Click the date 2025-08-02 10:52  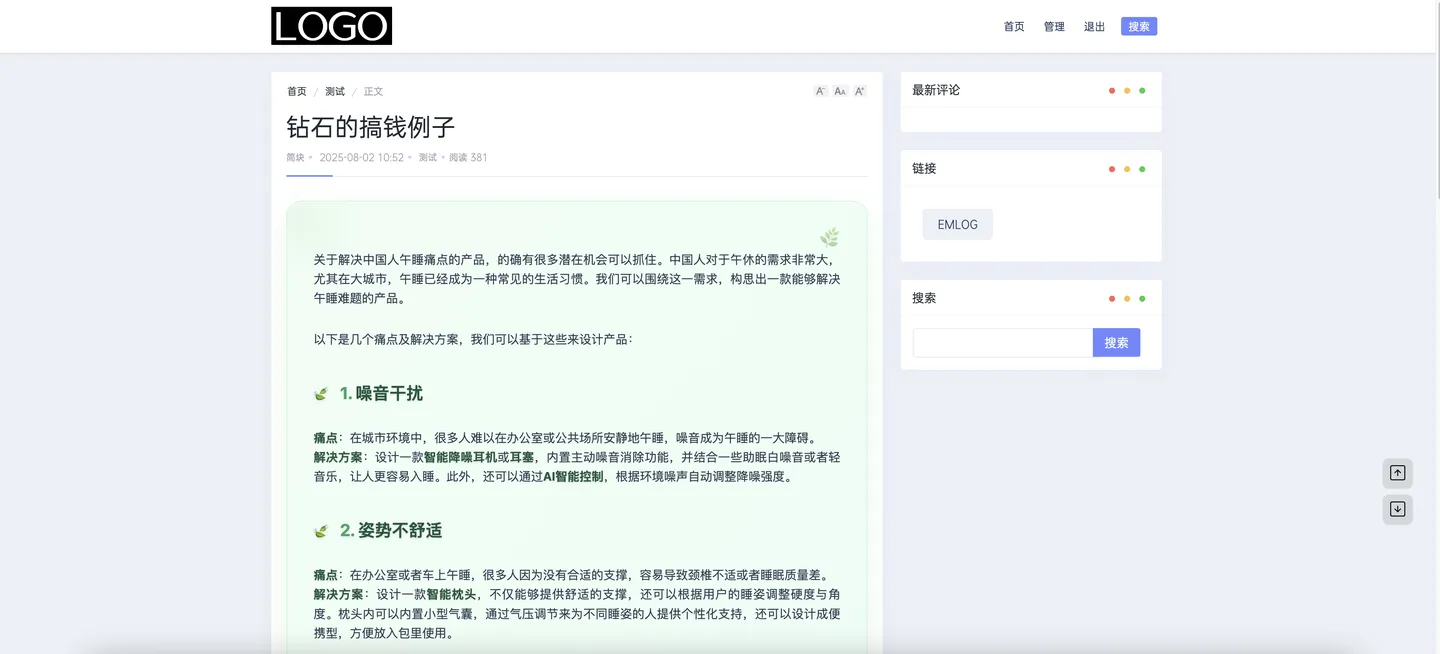click(x=361, y=157)
